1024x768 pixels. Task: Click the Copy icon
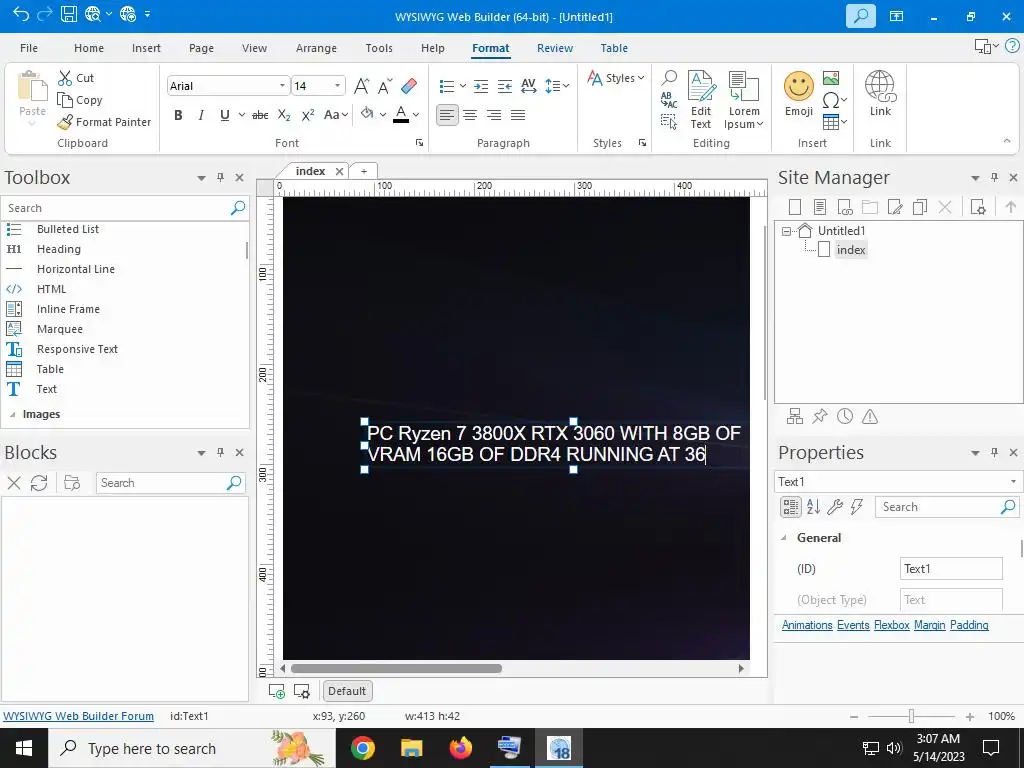[65, 100]
